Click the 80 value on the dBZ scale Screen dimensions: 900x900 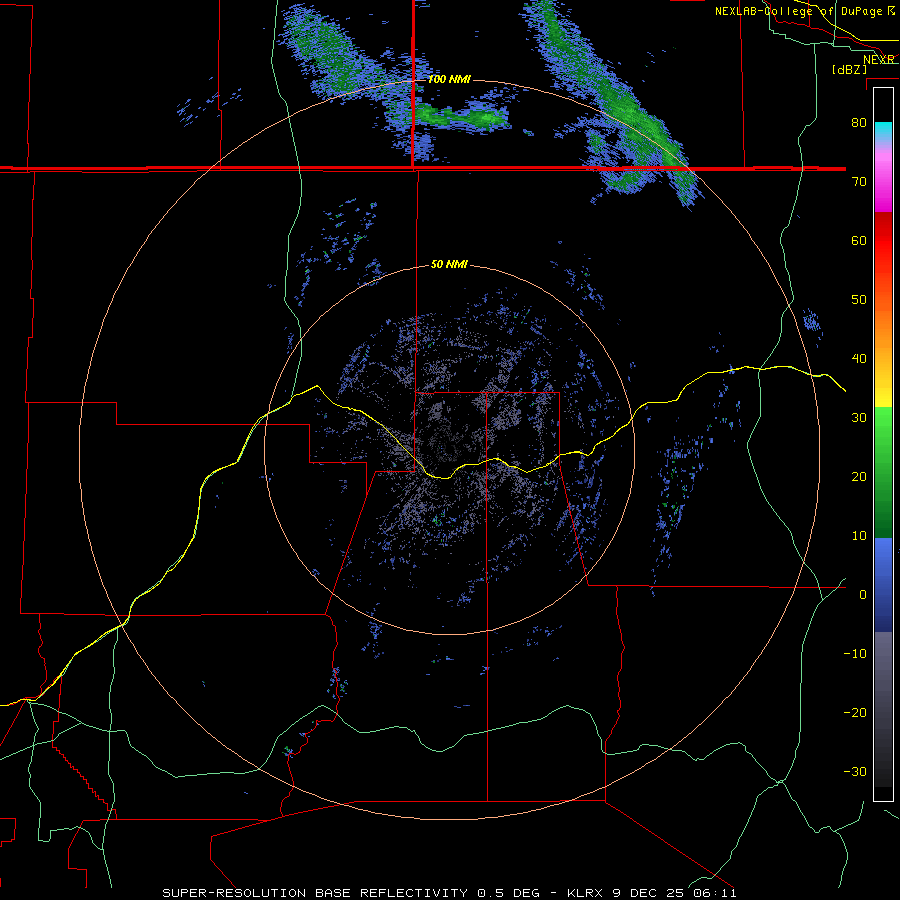[859, 123]
